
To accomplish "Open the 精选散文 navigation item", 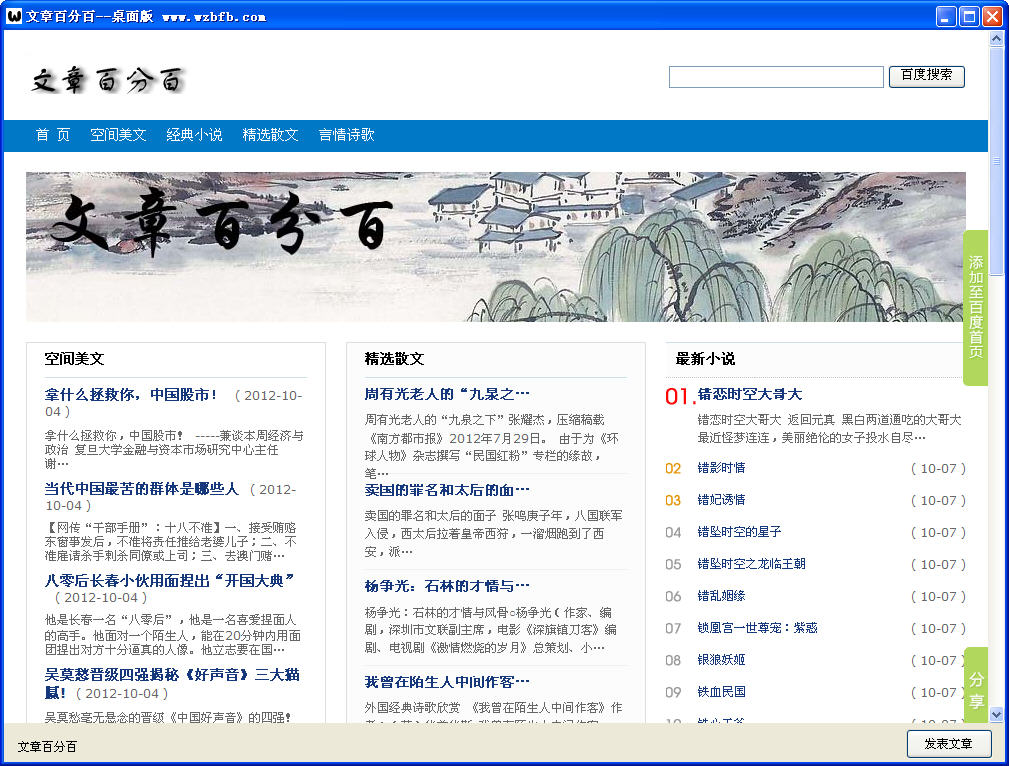I will pyautogui.click(x=270, y=135).
